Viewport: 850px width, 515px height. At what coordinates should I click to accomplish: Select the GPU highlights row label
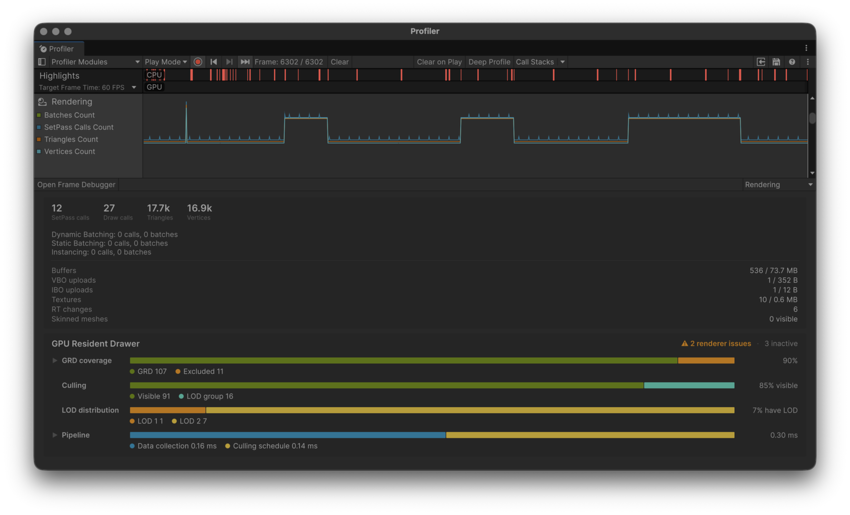point(154,87)
